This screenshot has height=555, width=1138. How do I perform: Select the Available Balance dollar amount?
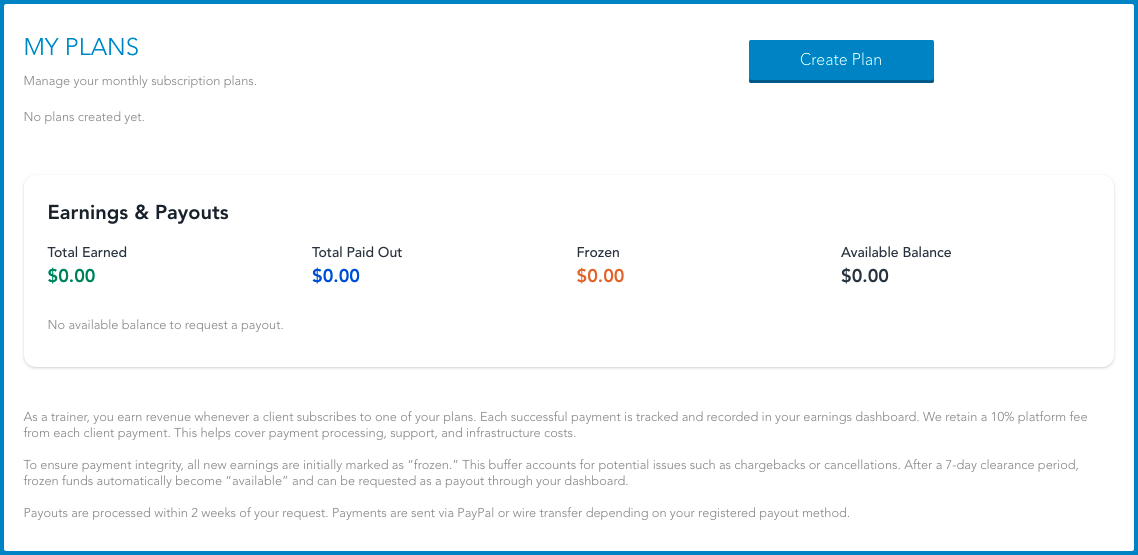pos(865,276)
